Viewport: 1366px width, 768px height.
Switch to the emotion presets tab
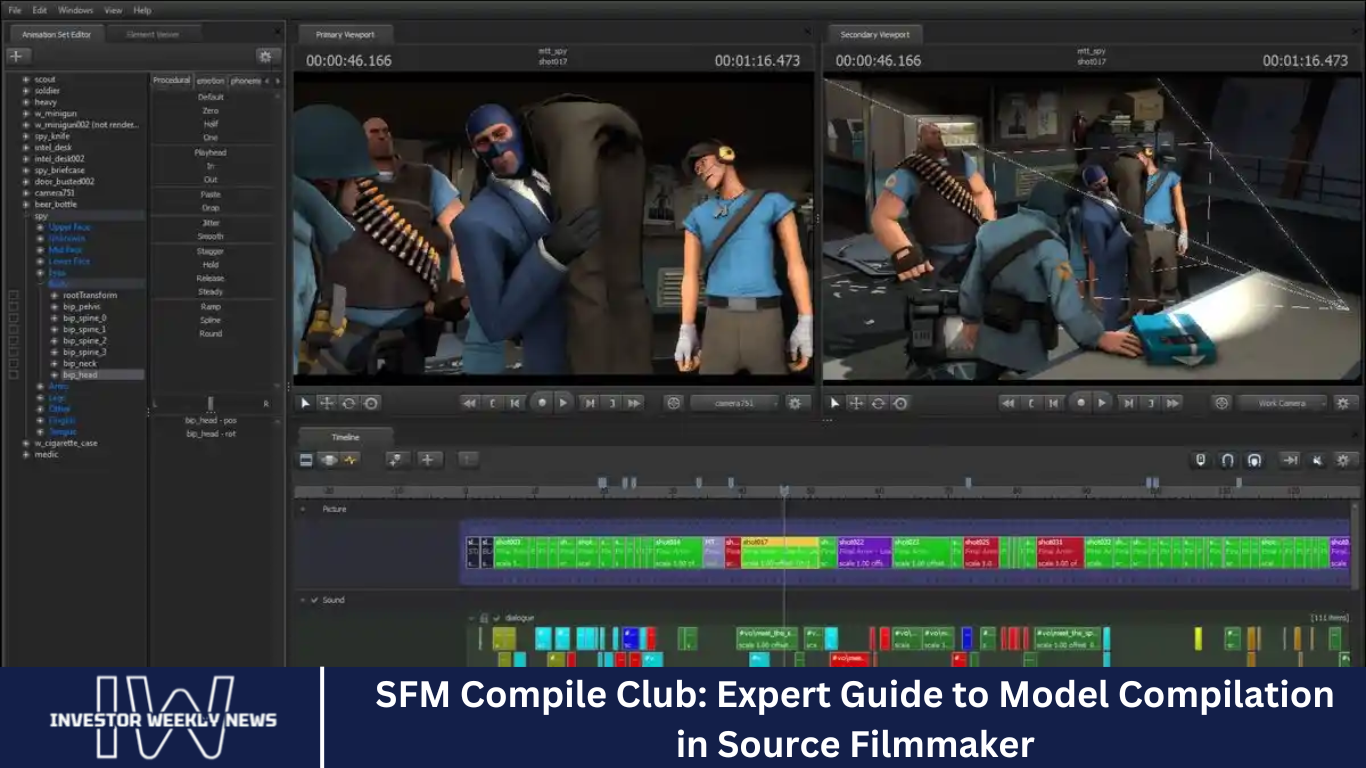point(210,81)
